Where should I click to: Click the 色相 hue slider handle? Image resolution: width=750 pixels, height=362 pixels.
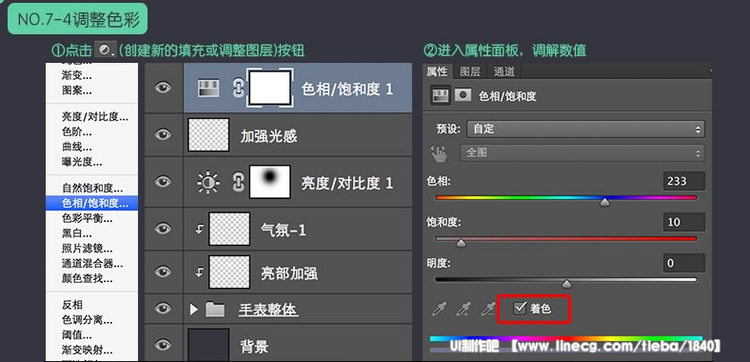click(605, 202)
